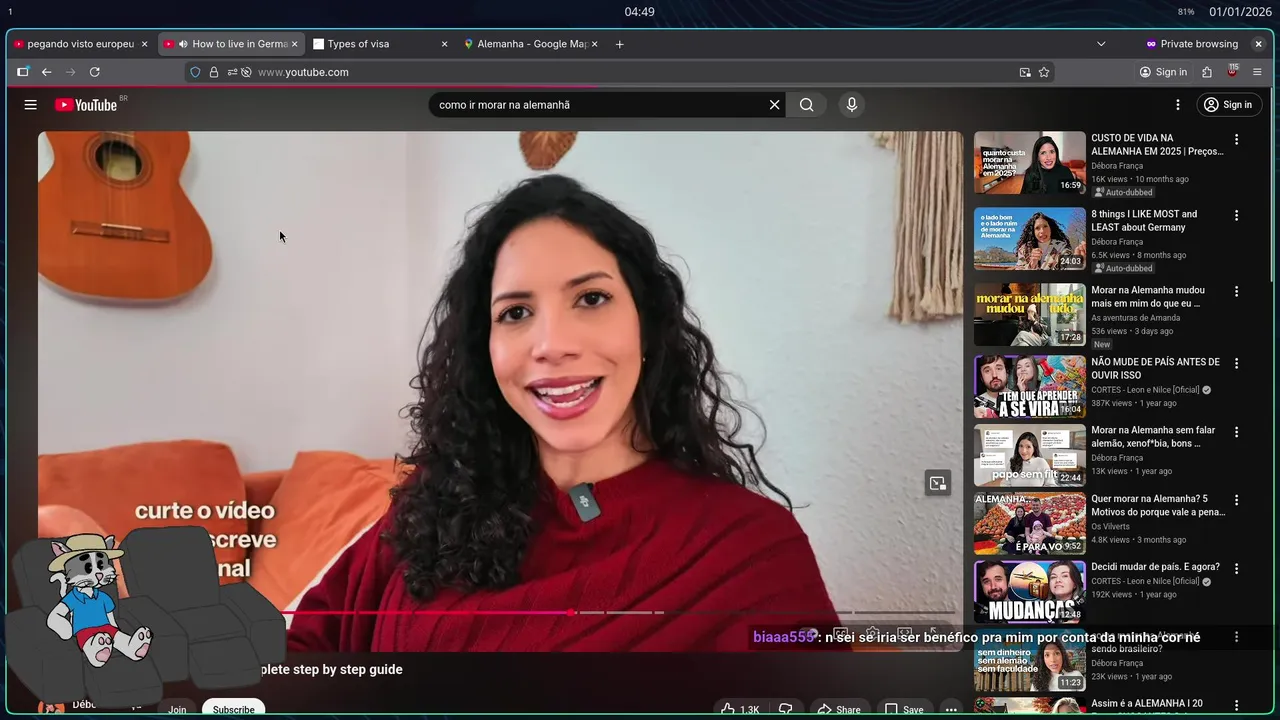Open the 9:52 'É PARA VO' thumbnail

(1030, 523)
